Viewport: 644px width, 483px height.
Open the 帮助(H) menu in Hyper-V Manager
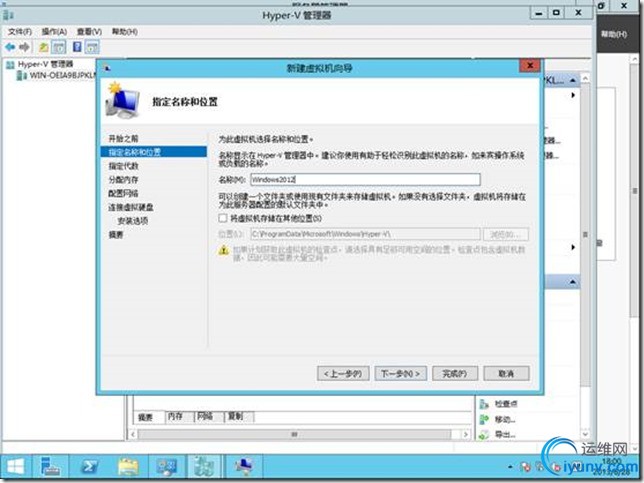click(x=125, y=32)
